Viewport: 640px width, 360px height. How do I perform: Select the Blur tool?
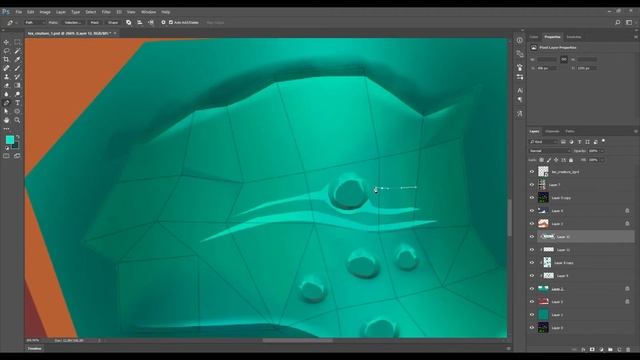click(x=6, y=94)
